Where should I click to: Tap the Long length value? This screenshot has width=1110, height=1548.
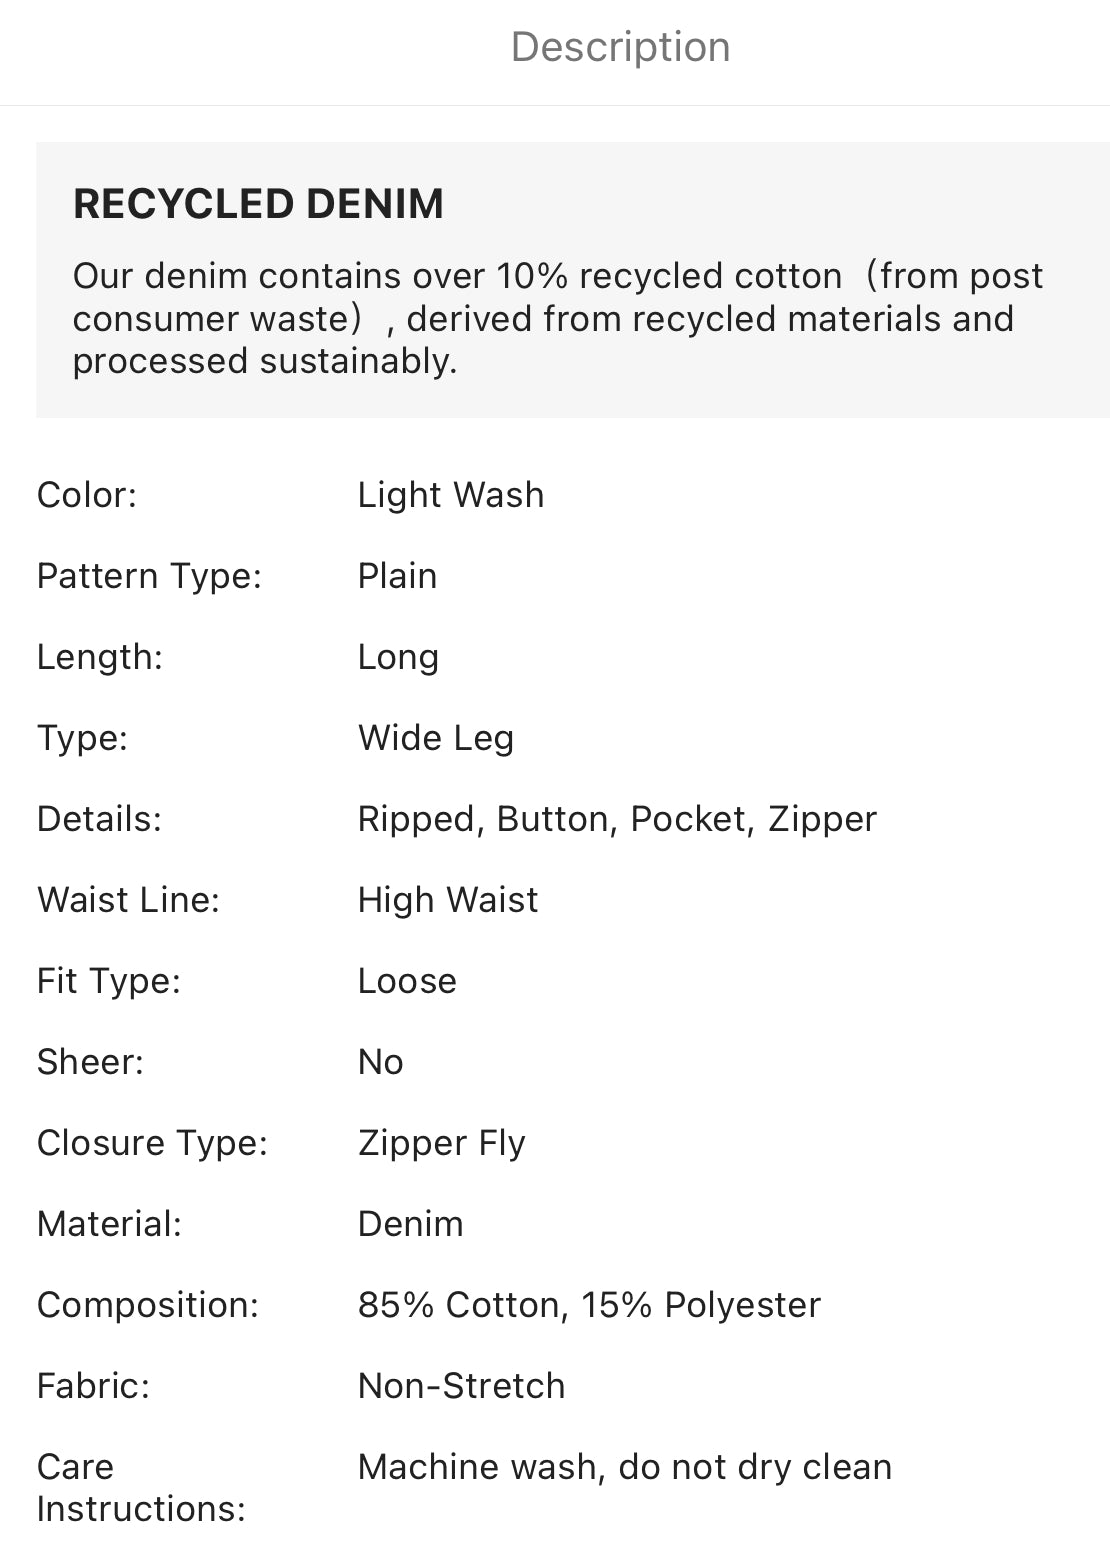398,657
